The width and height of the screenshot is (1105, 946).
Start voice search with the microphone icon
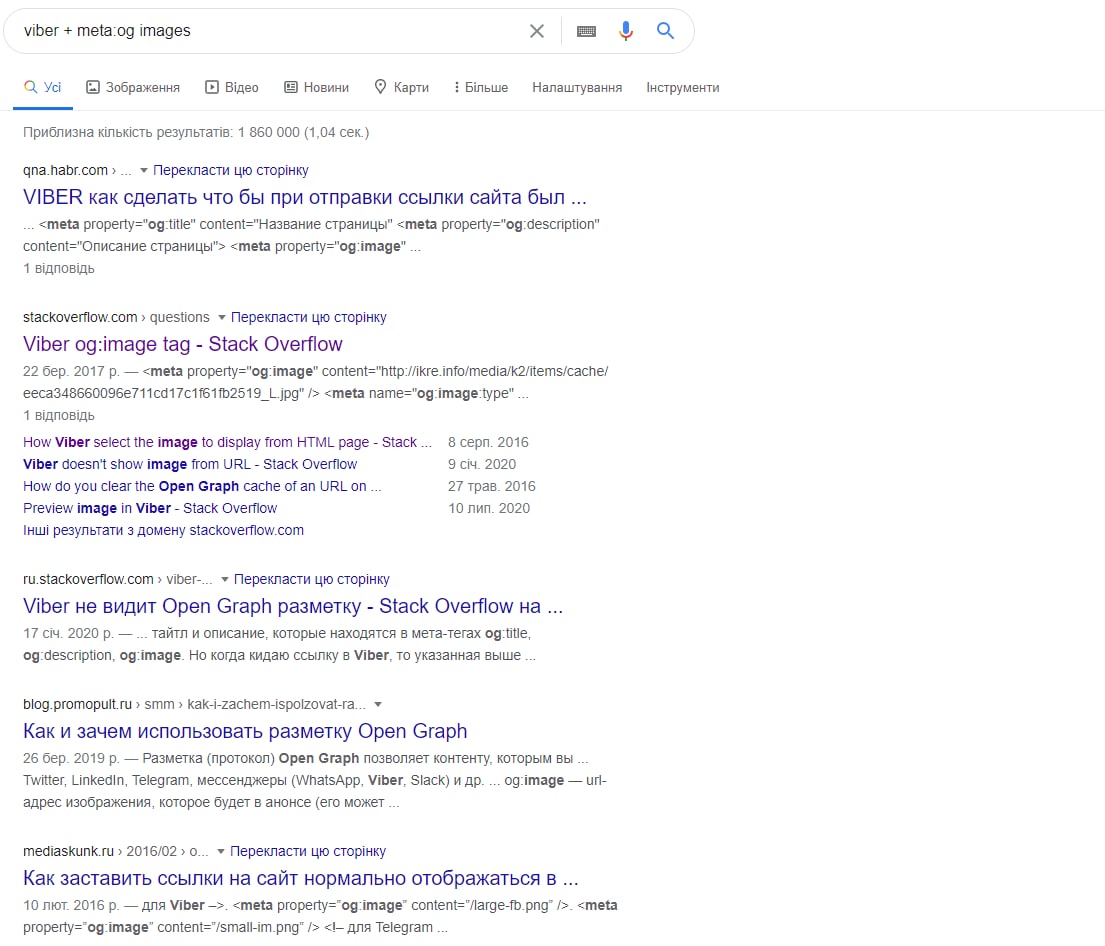[626, 31]
